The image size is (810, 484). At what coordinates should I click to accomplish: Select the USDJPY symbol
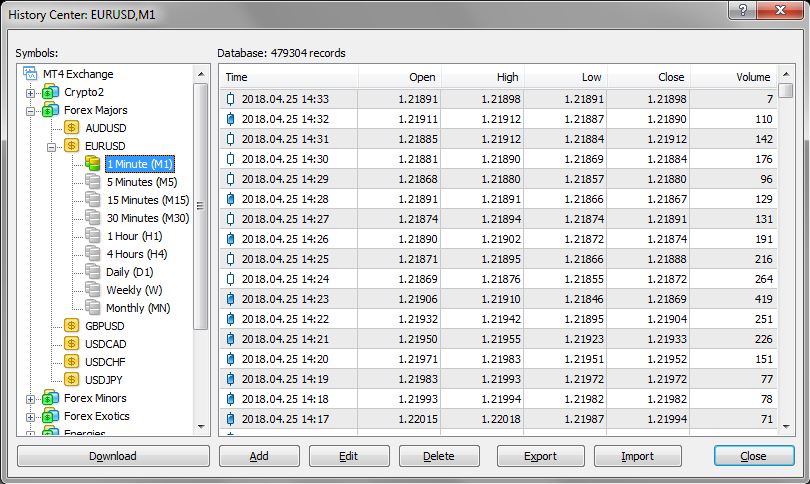(x=104, y=380)
